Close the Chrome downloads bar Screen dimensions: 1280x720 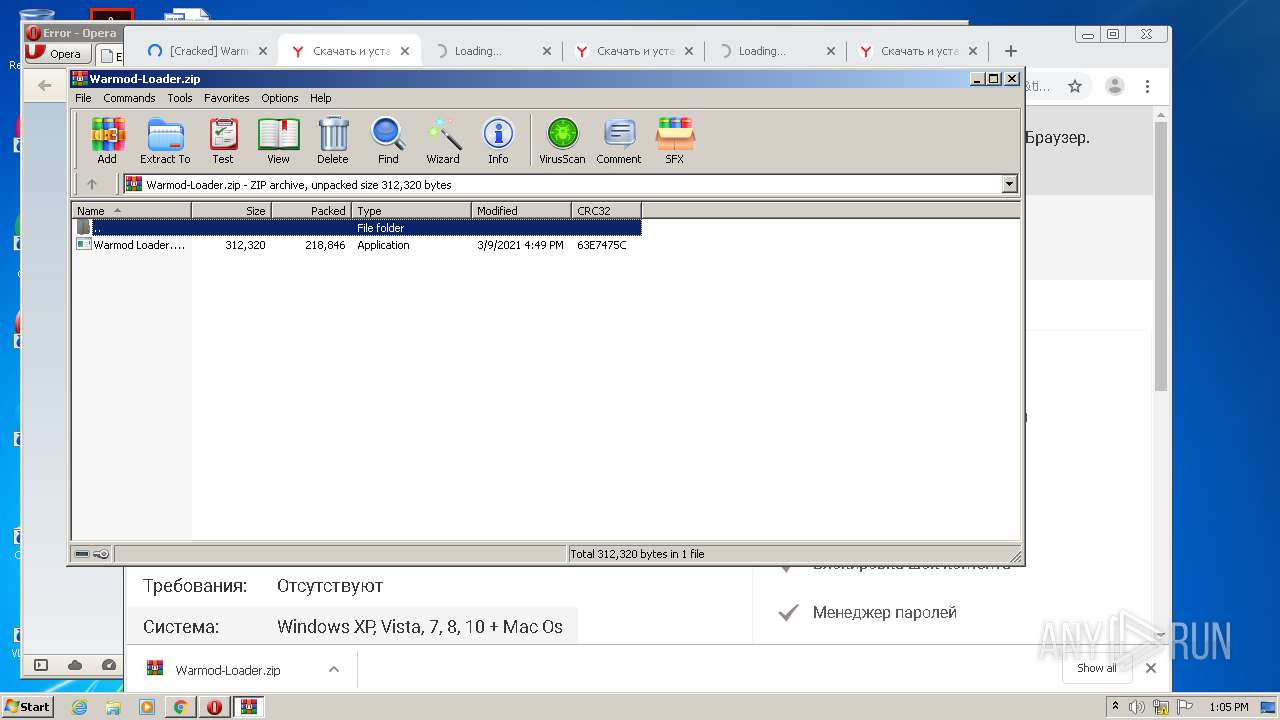tap(1151, 668)
